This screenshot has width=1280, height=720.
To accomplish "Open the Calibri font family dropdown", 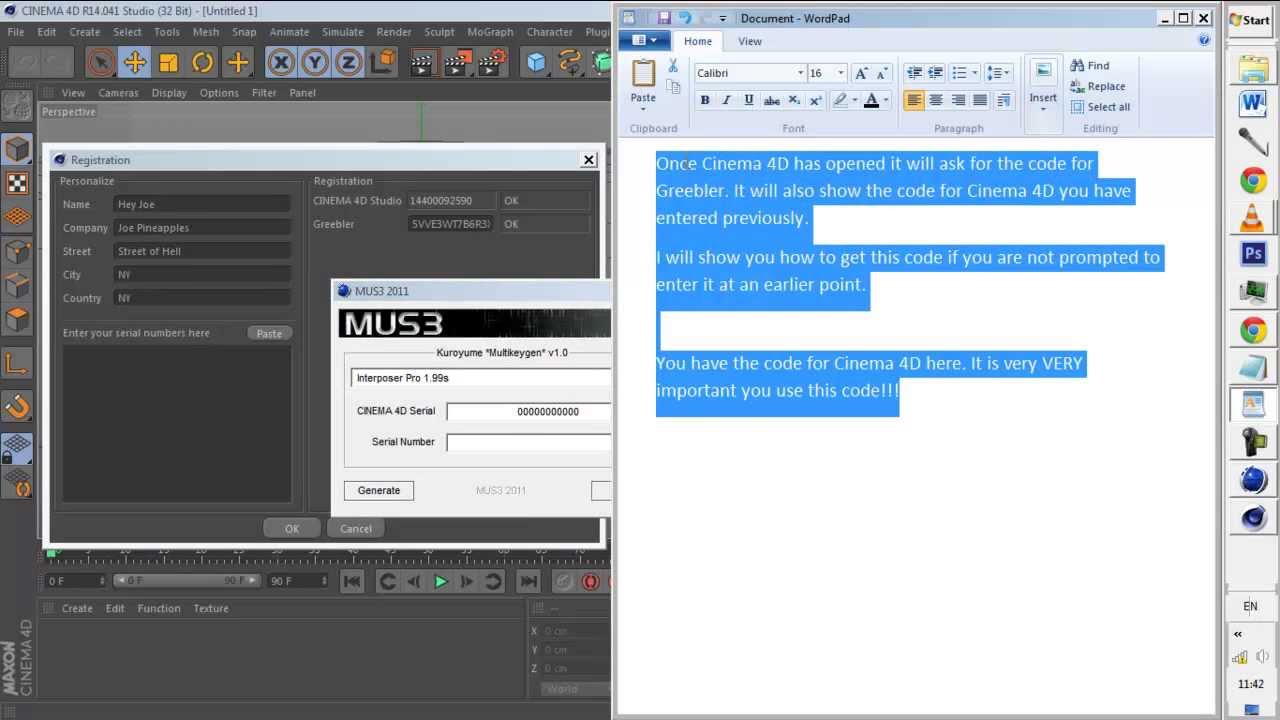I will 800,73.
